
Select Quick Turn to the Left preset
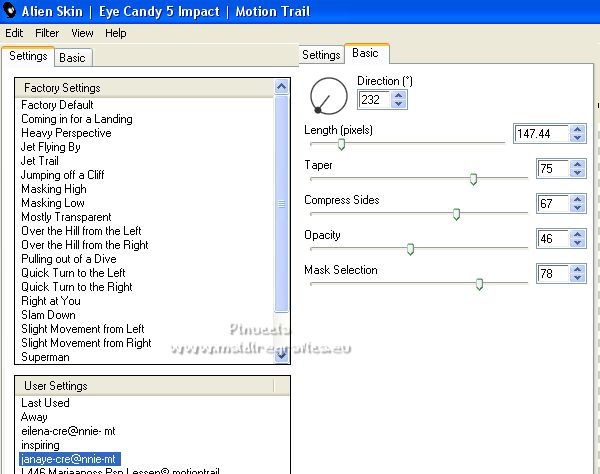tap(73, 273)
